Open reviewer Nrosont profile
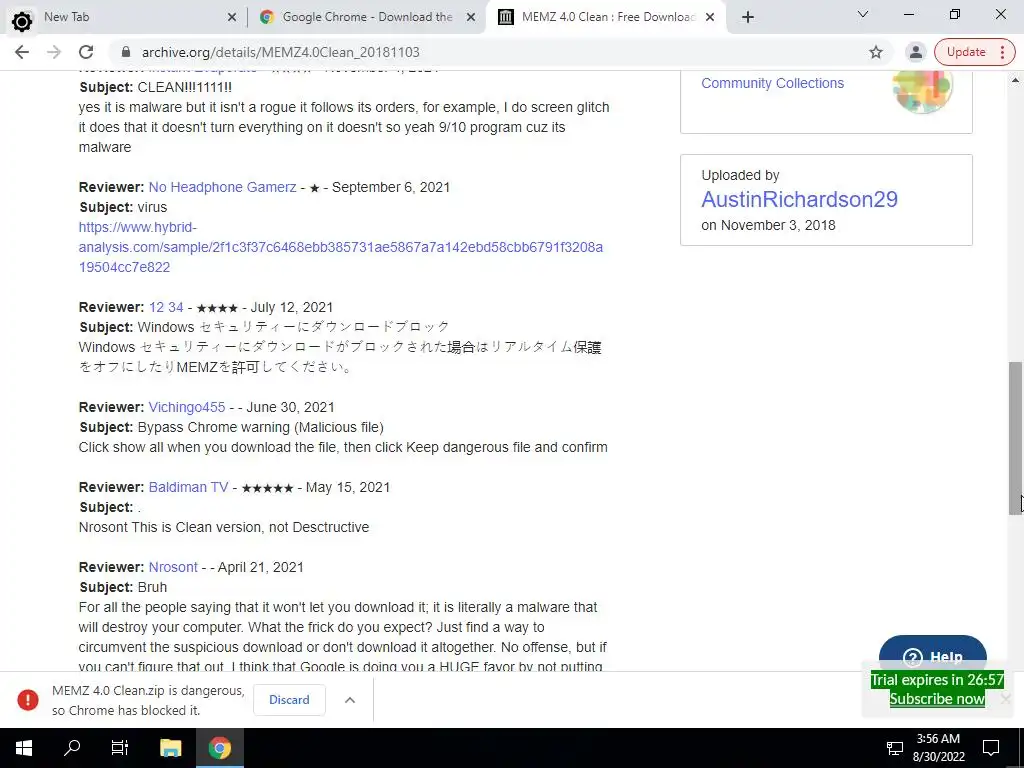This screenshot has height=768, width=1024. pos(172,568)
